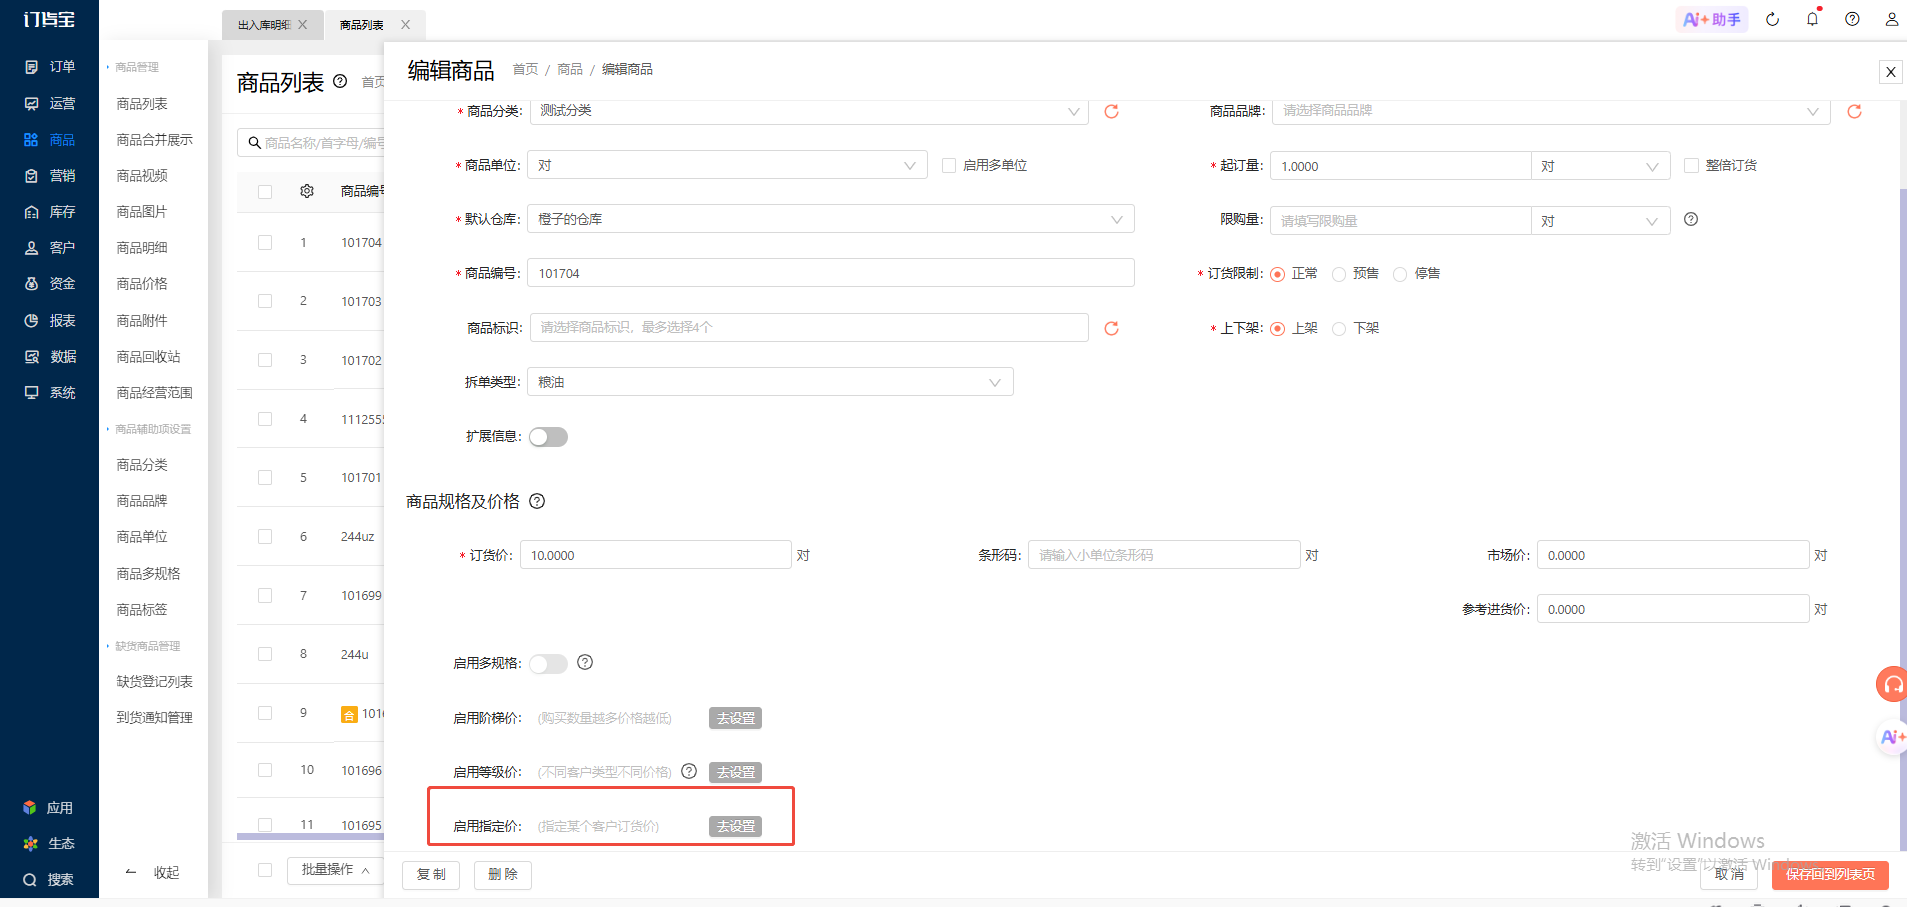
Task: Click the refresh icon in top bar
Action: tap(1772, 19)
